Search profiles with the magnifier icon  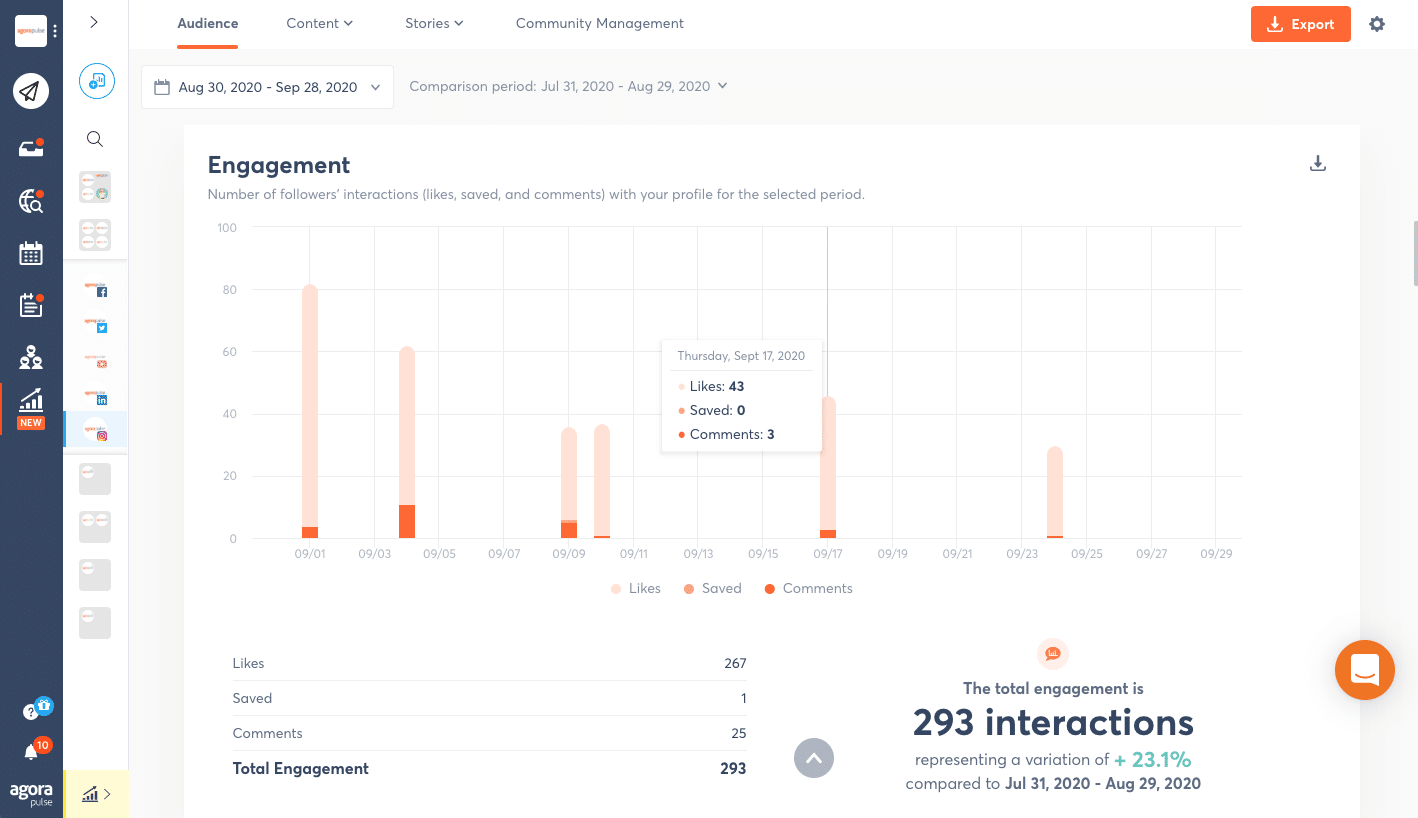pos(95,139)
